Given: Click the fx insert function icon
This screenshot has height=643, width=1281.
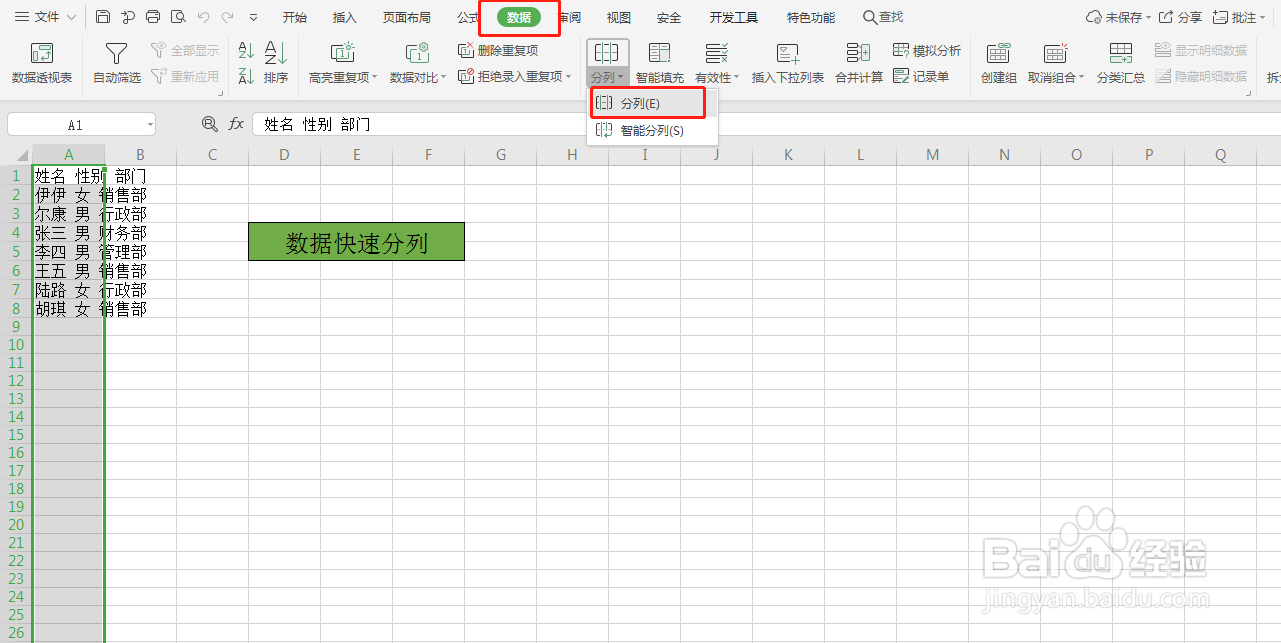Looking at the screenshot, I should tap(237, 124).
